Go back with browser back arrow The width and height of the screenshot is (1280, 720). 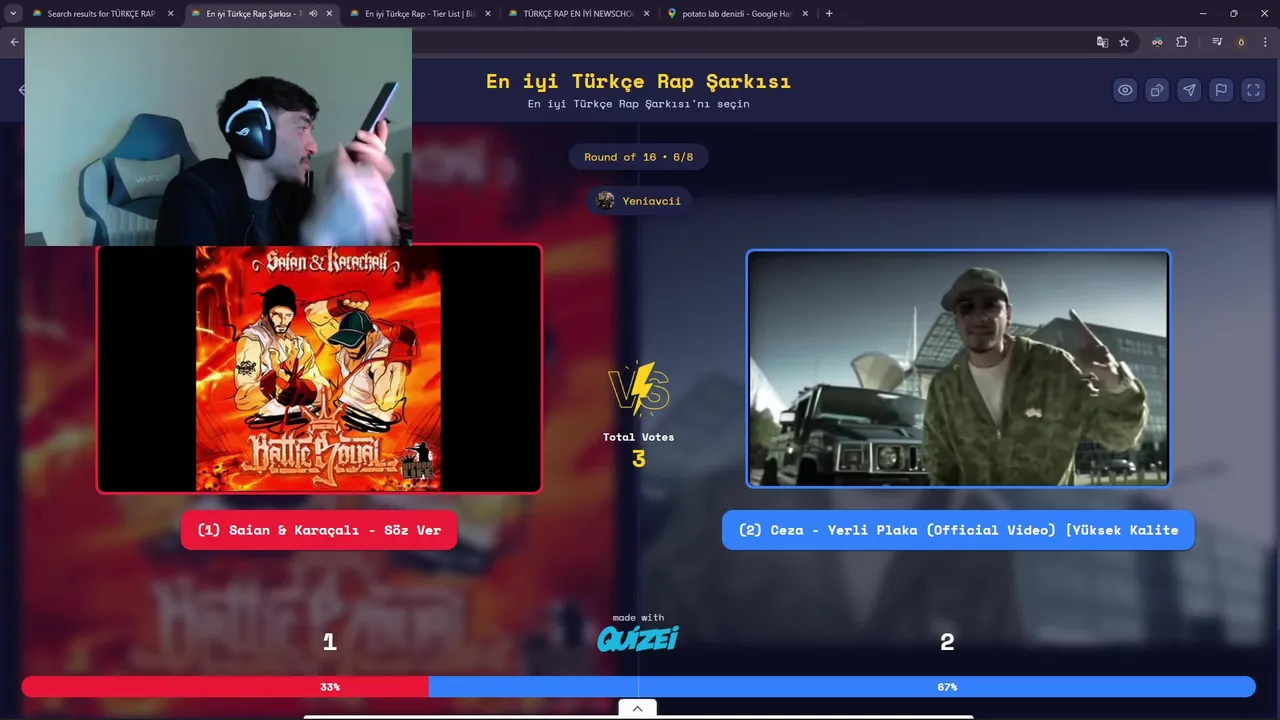click(14, 42)
